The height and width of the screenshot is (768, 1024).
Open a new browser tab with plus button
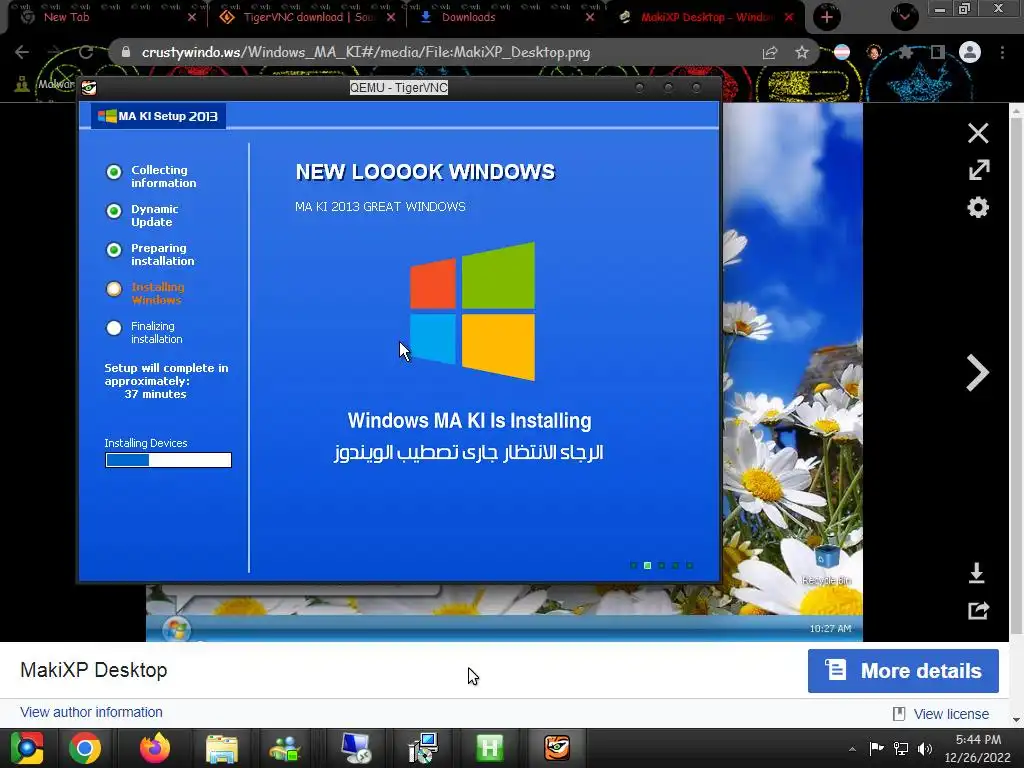point(827,18)
